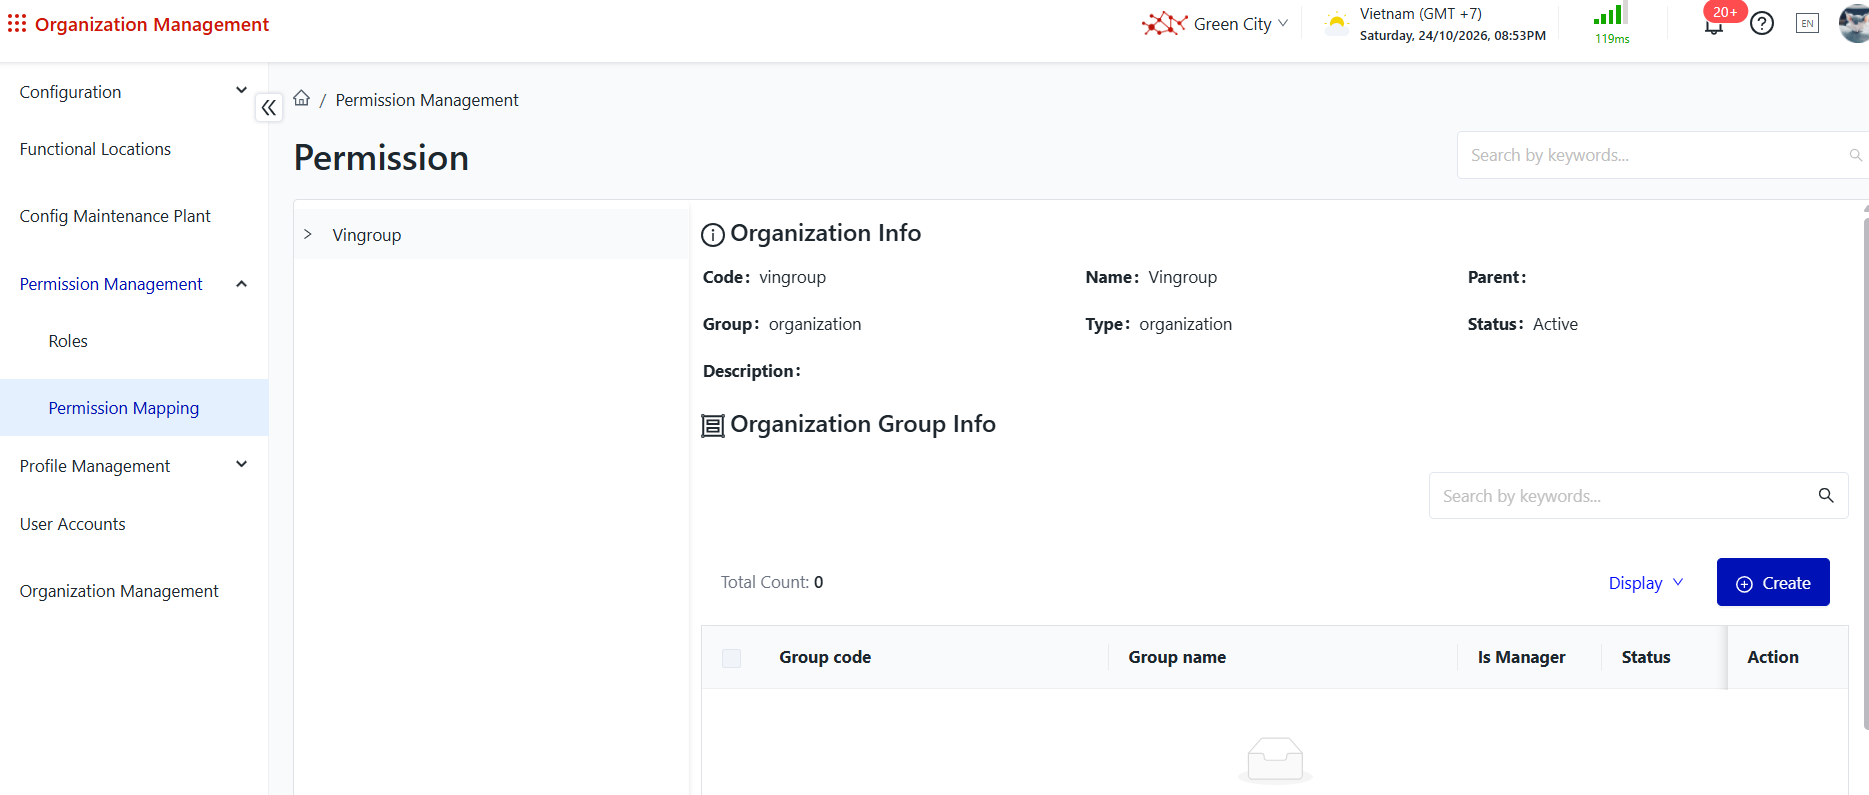Click the group search magnifier icon
1869x795 pixels.
click(1826, 495)
